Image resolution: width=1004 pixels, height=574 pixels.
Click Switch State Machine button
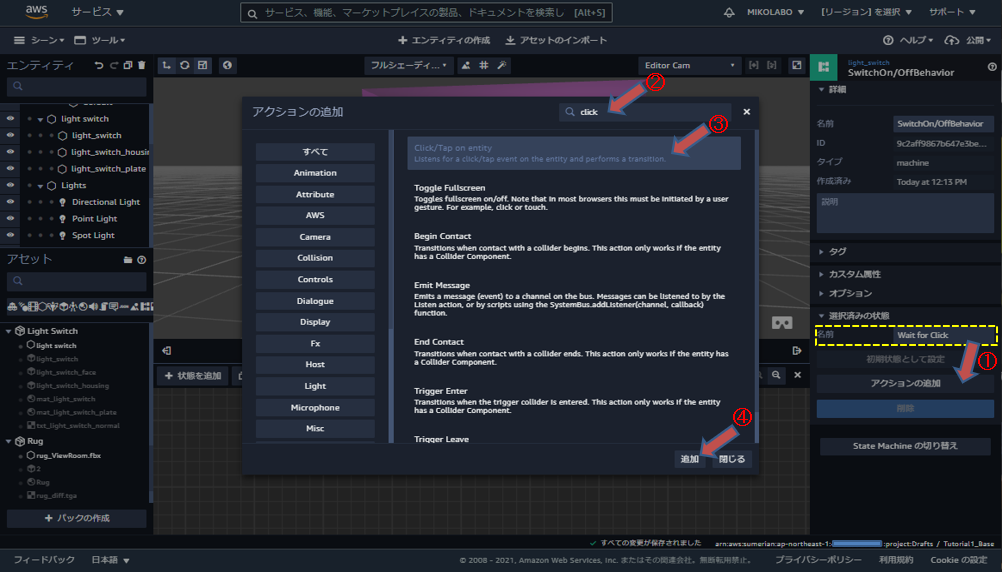(905, 446)
